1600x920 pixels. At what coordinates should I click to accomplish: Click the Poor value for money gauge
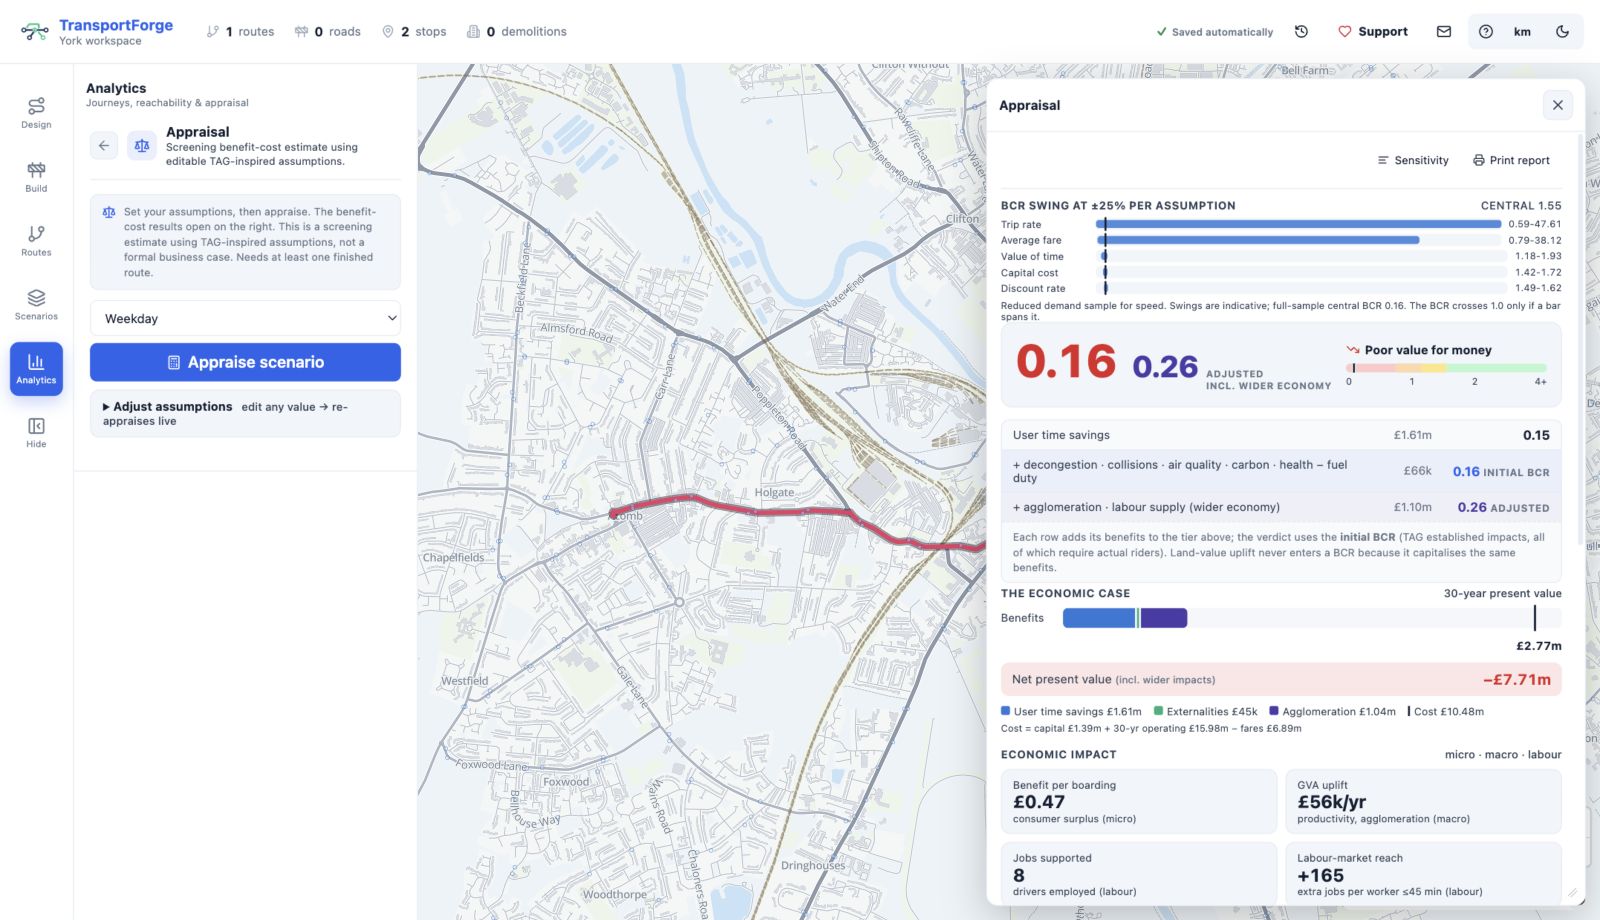[x=1447, y=368]
